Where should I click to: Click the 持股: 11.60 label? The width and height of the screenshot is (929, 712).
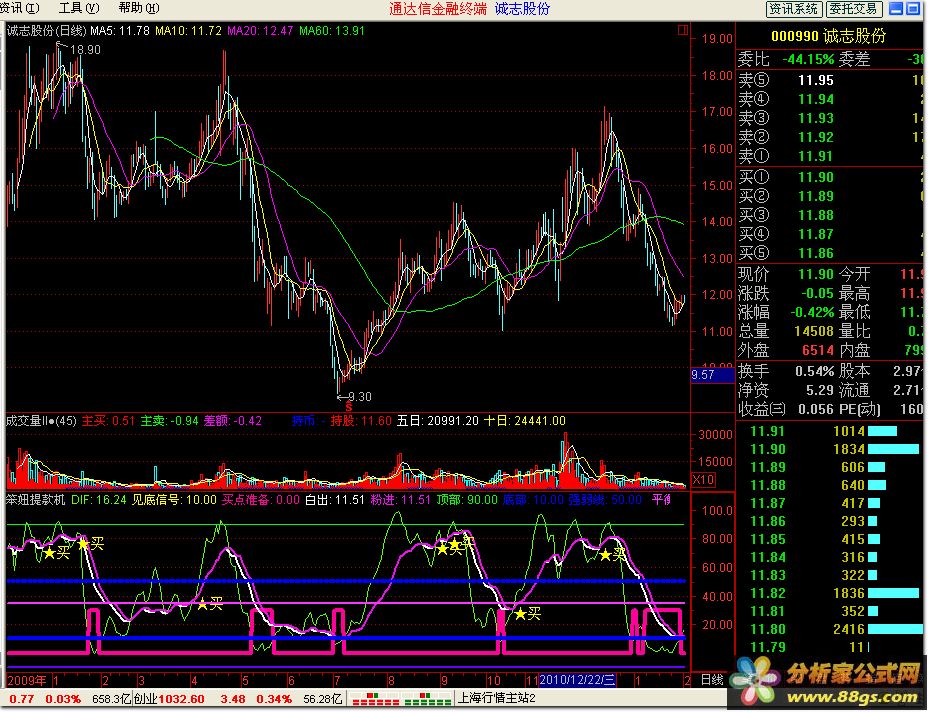click(x=361, y=421)
